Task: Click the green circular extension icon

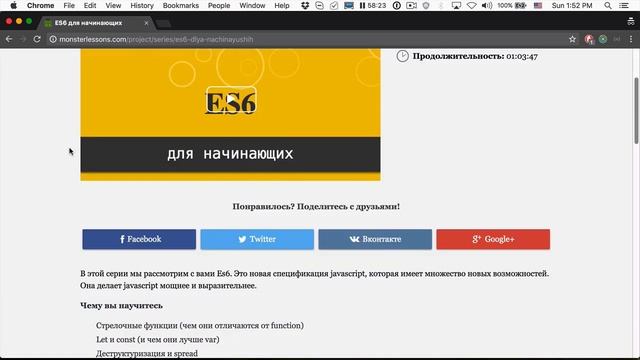Action: click(x=603, y=39)
